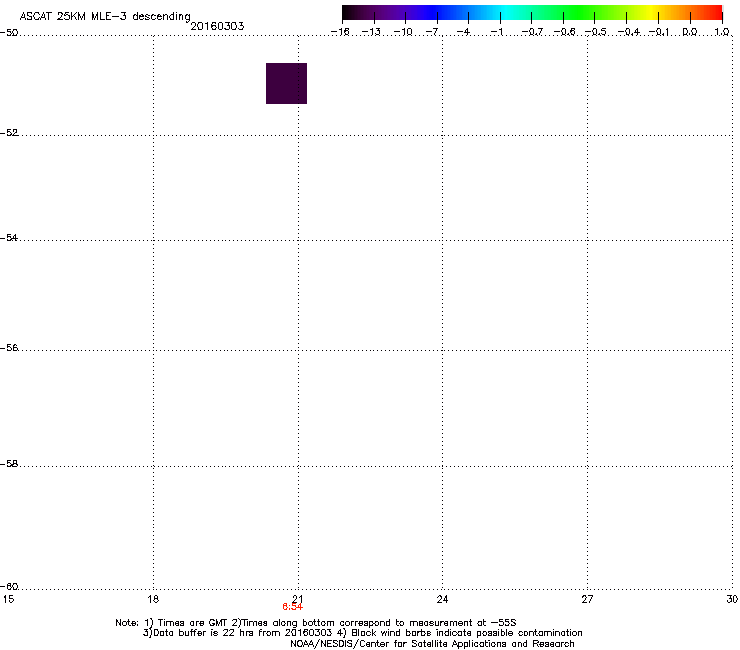The width and height of the screenshot is (740, 650).
Task: Click the date label 20160303
Action: (x=217, y=26)
